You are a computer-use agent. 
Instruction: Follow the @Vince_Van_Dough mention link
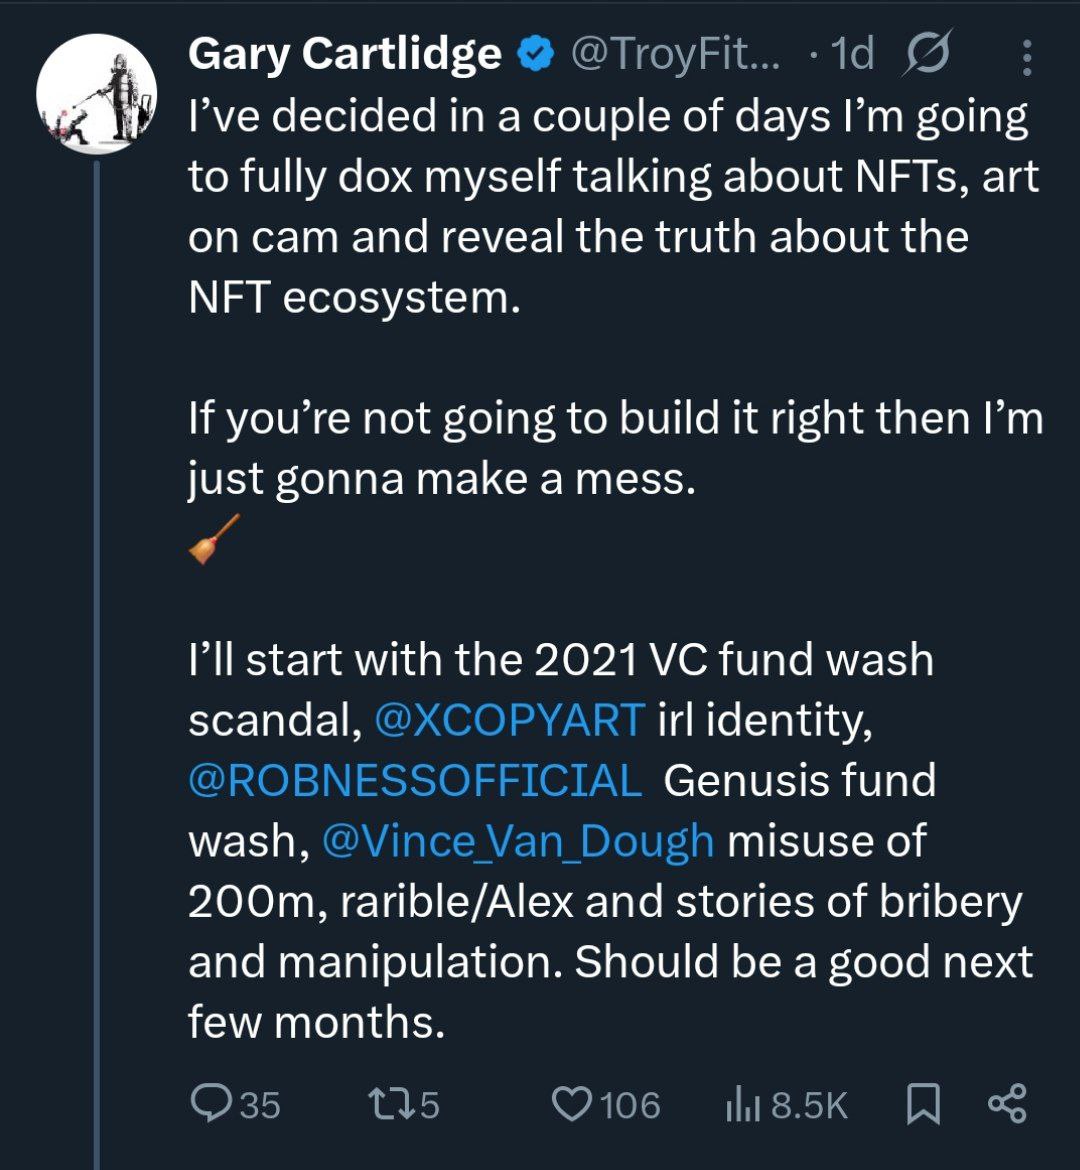point(518,841)
